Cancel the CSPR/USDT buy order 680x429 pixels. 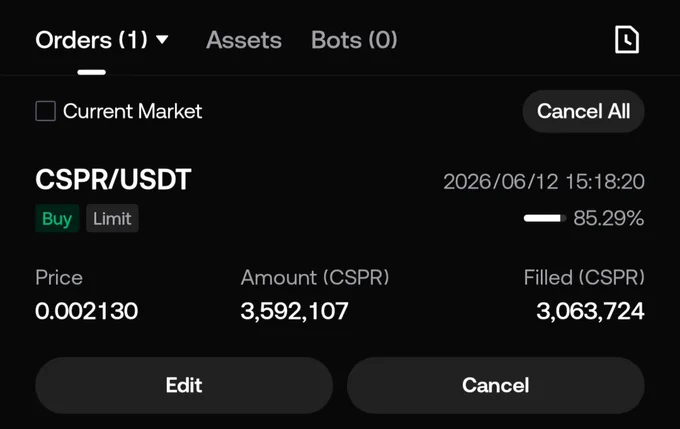coord(496,385)
